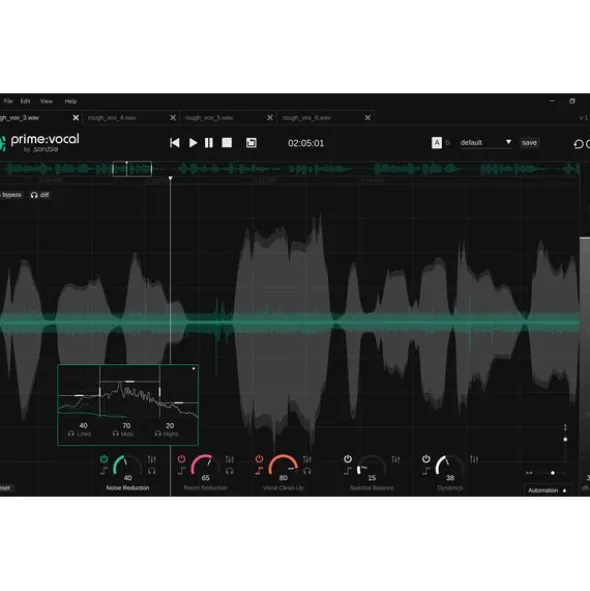Click the Lows value 40
This screenshot has width=590, height=591.
coord(83,425)
